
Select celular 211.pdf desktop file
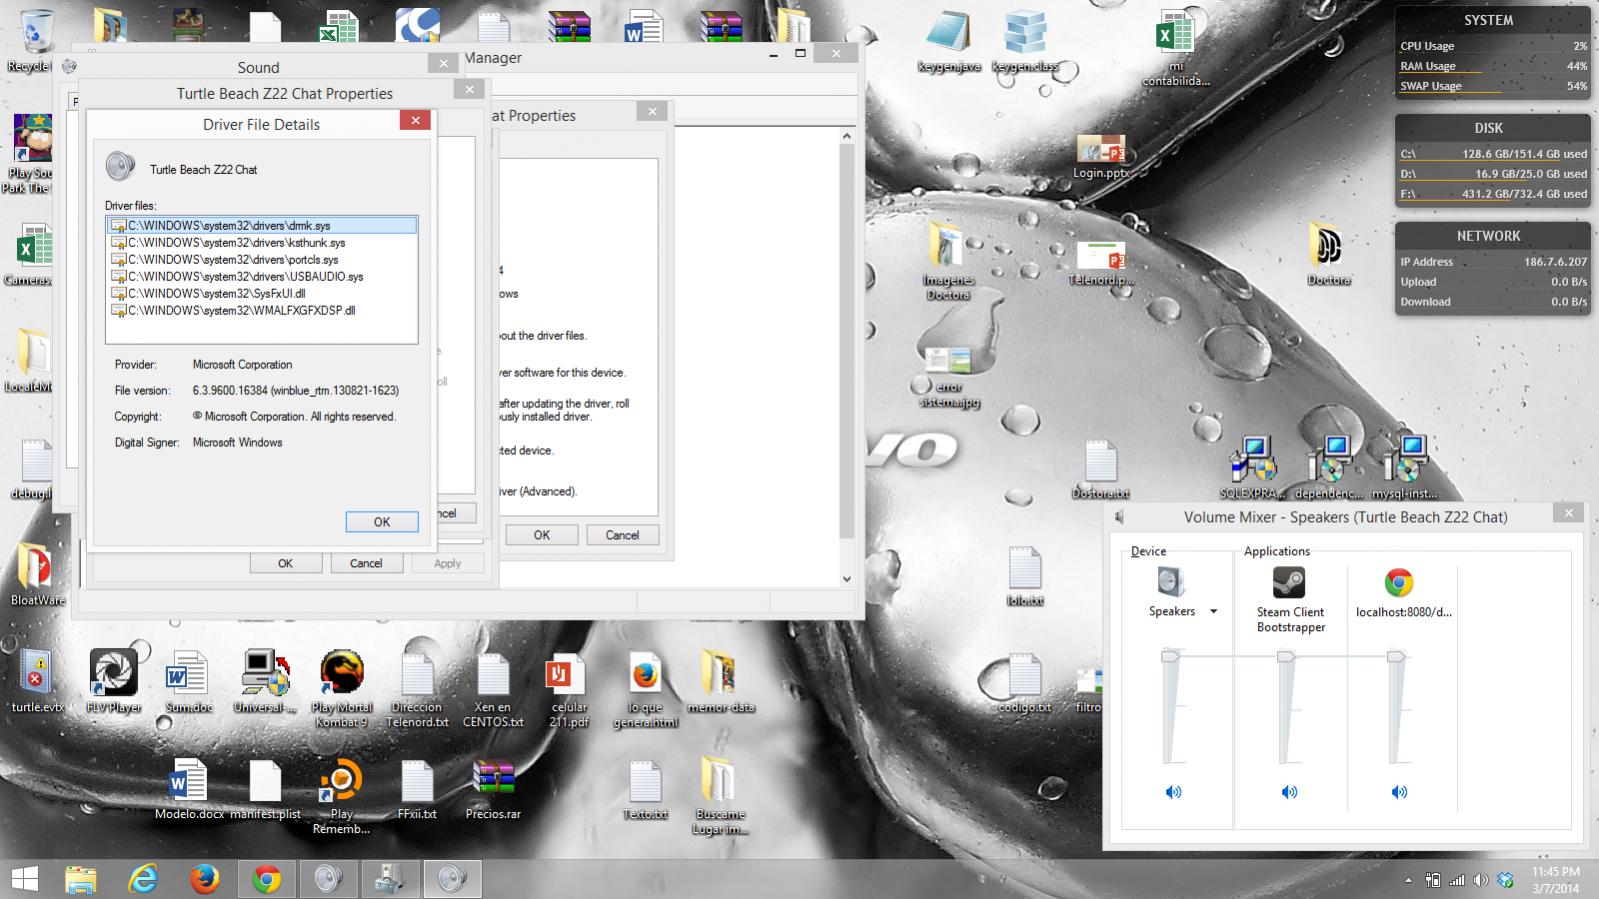[568, 690]
